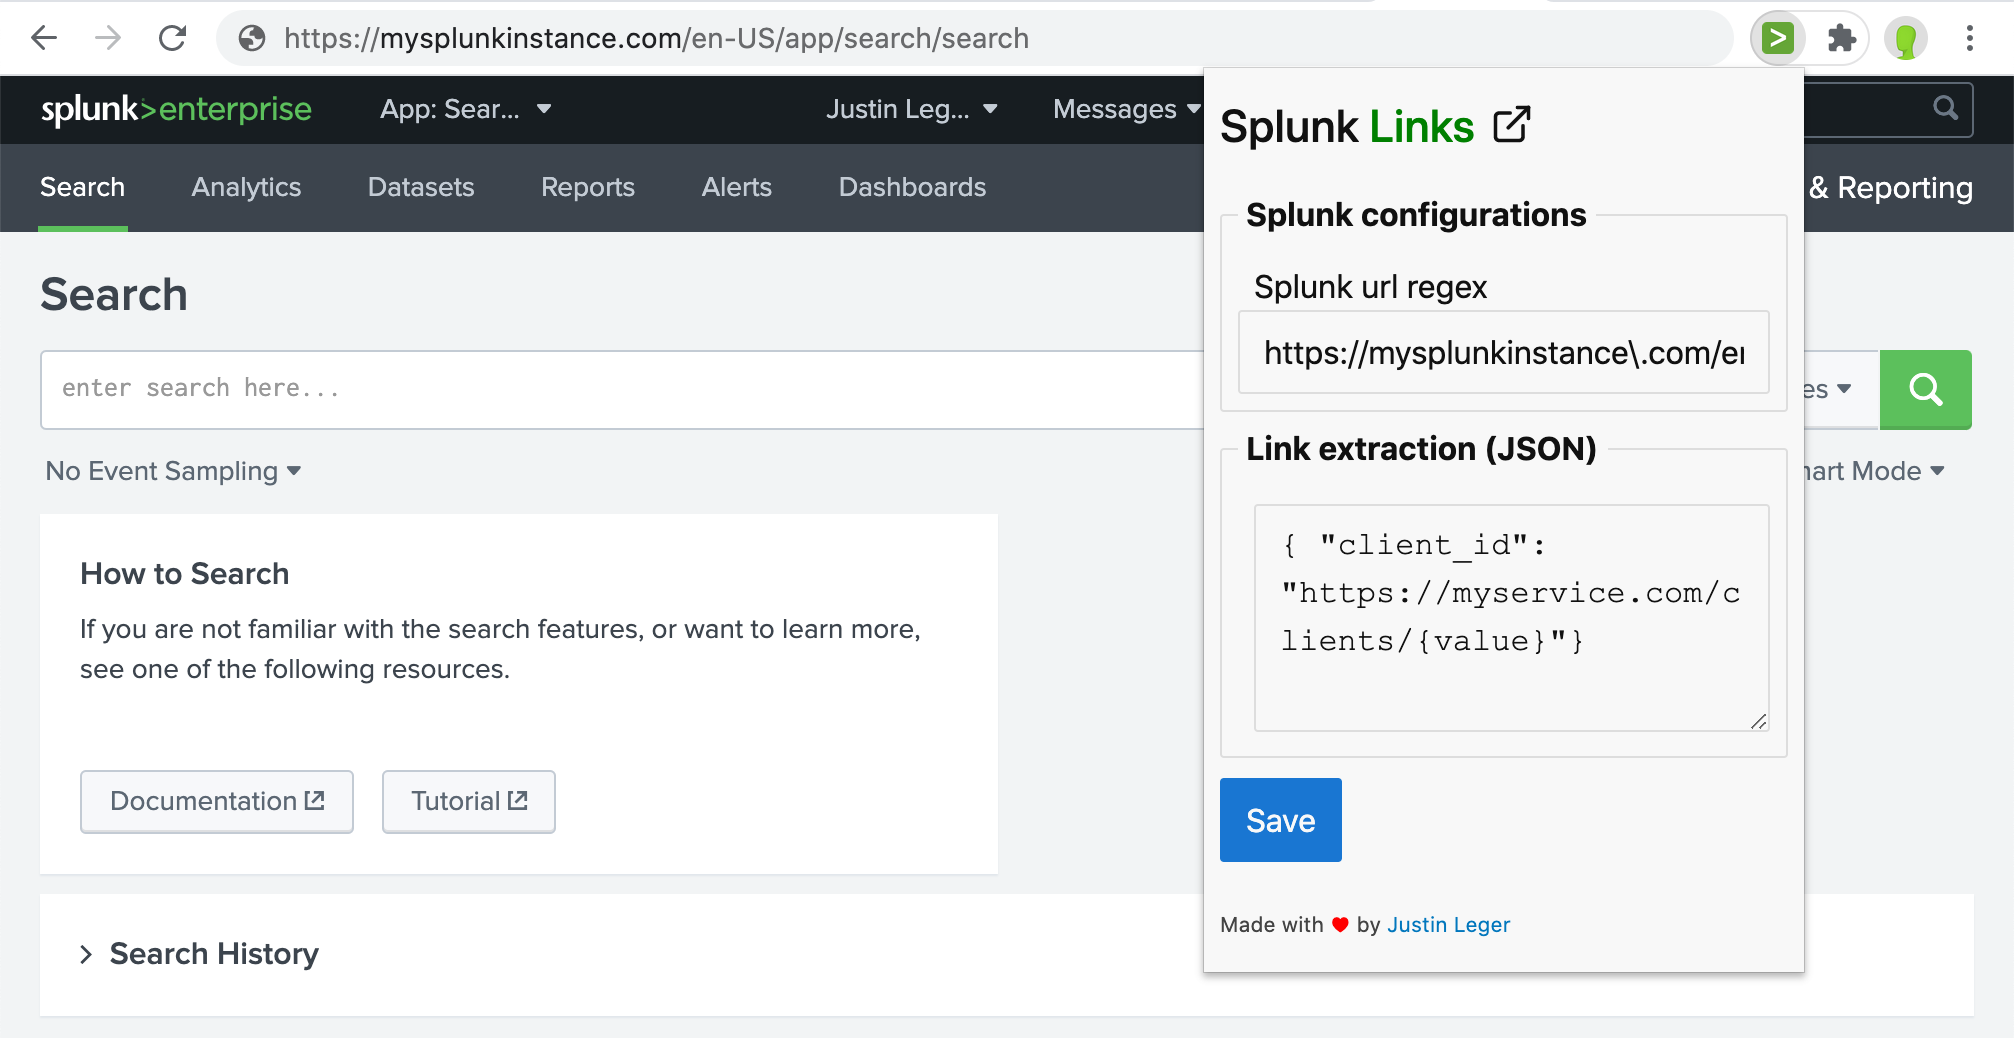Expand the No Event Sampling dropdown
The image size is (2014, 1038).
[x=172, y=470]
